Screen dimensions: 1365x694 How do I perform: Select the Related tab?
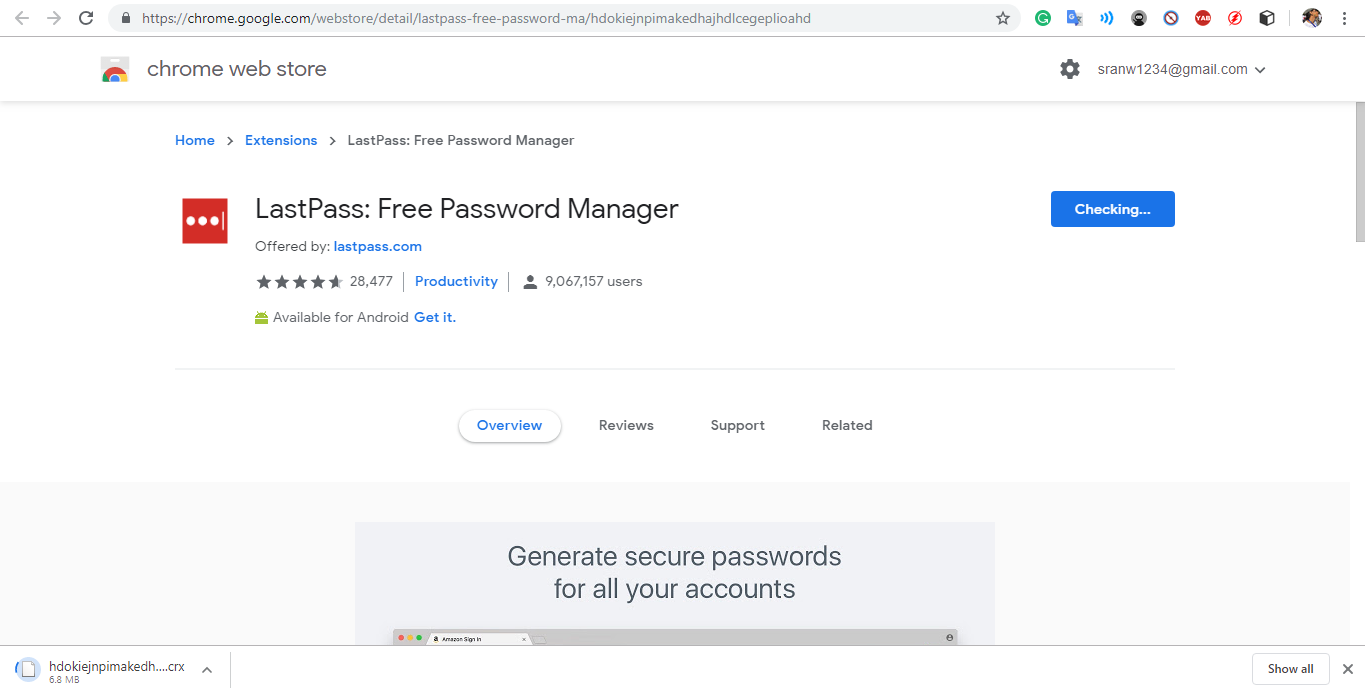pyautogui.click(x=847, y=425)
